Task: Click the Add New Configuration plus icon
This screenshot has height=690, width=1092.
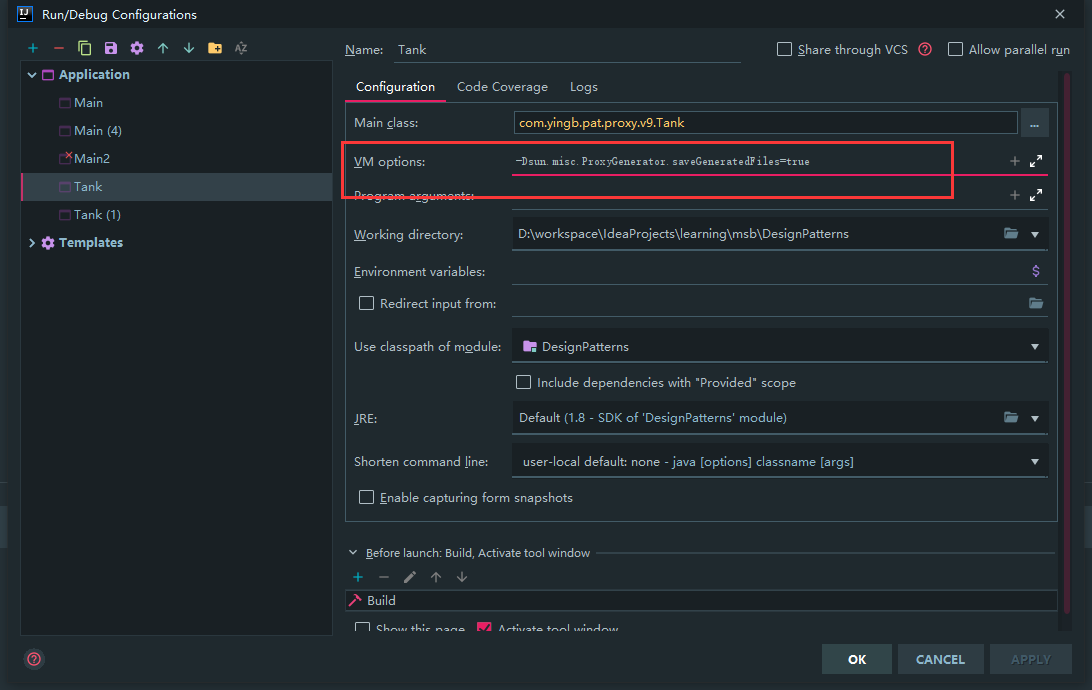Action: pyautogui.click(x=33, y=48)
